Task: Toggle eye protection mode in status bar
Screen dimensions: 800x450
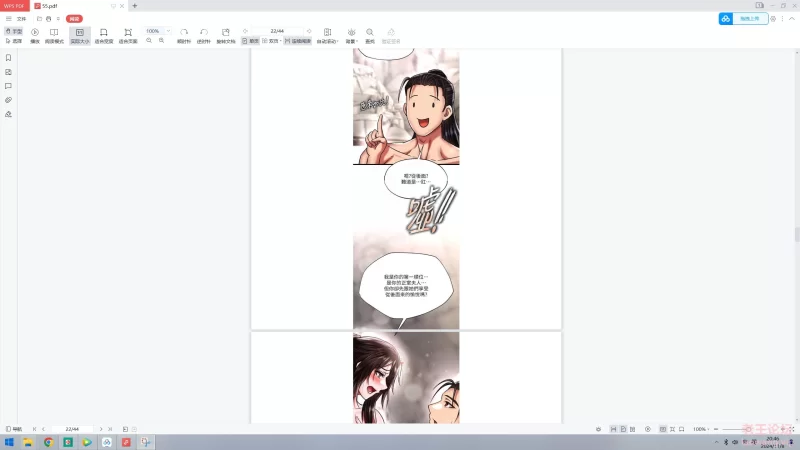Action: (x=598, y=429)
